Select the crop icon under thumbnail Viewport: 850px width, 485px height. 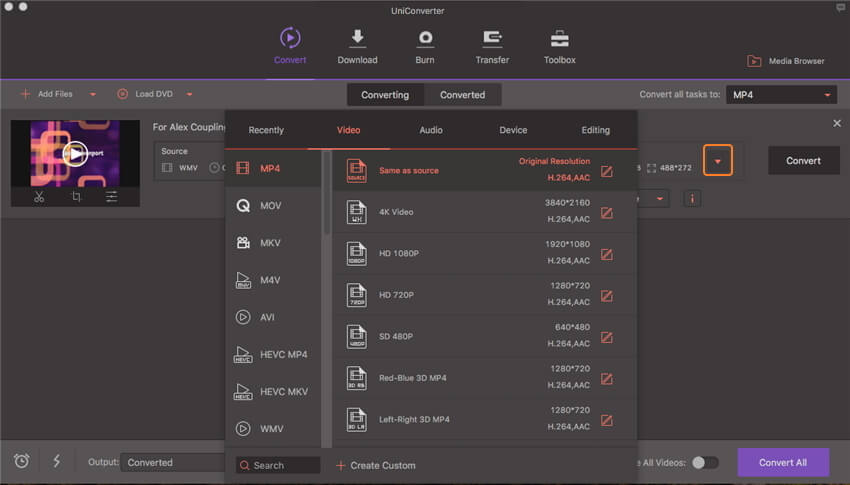(x=76, y=197)
